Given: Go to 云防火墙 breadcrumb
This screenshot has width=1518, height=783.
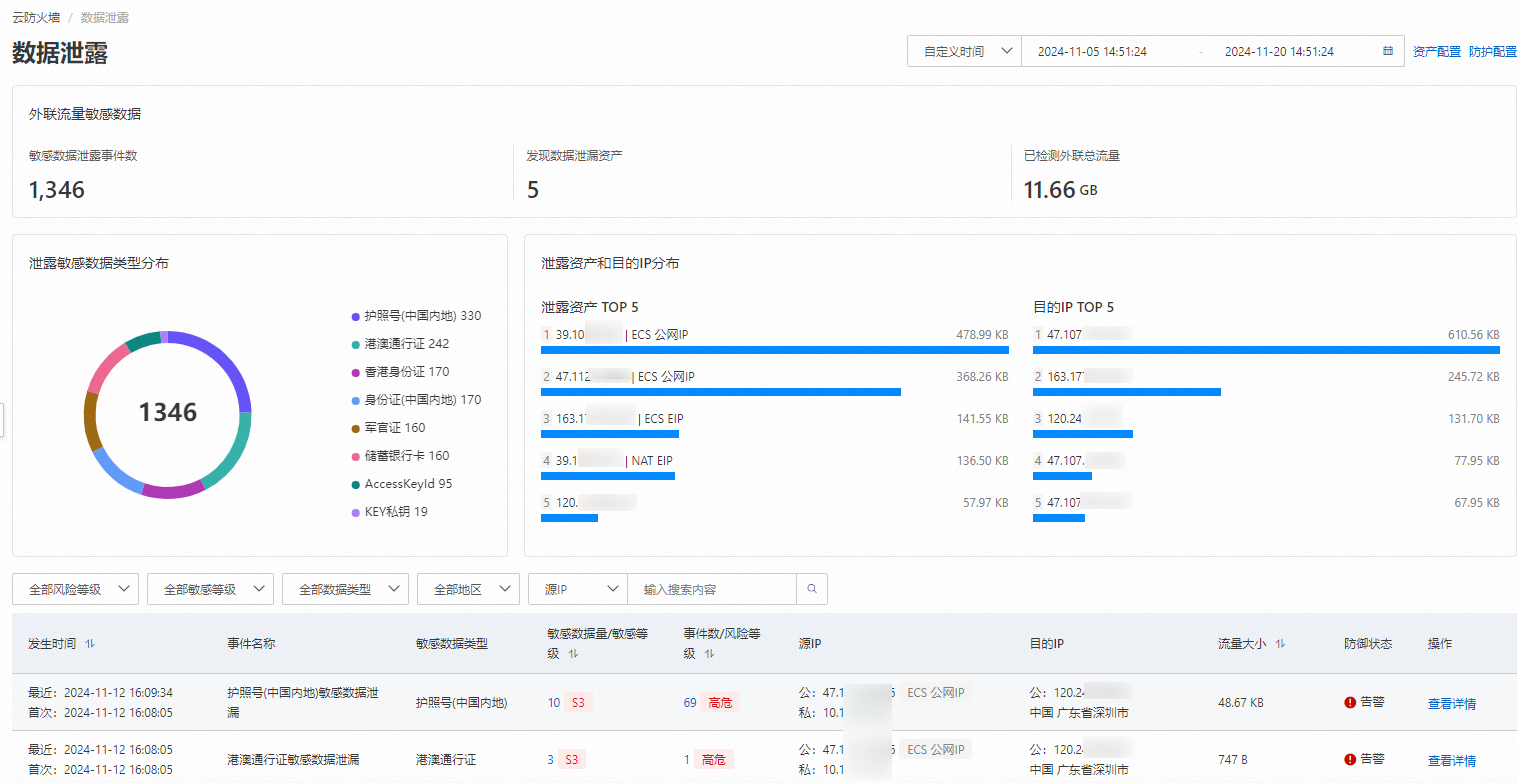Looking at the screenshot, I should pyautogui.click(x=35, y=18).
